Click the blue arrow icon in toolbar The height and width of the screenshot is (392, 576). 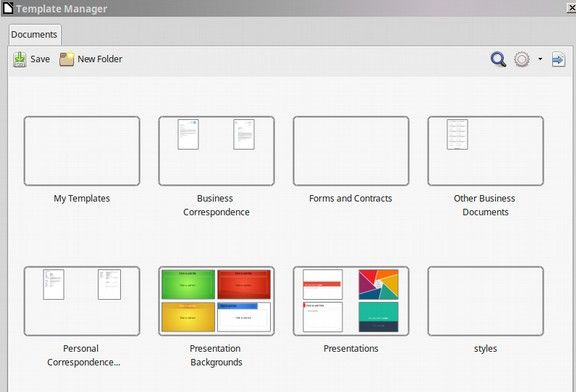[x=558, y=60]
